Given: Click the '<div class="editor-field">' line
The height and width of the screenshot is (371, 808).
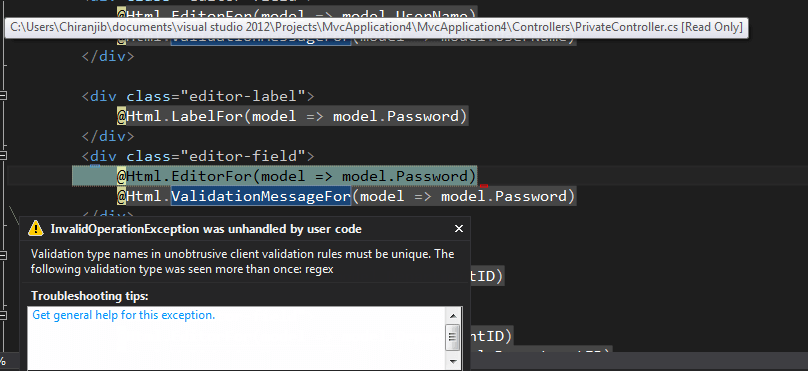Looking at the screenshot, I should point(197,156).
